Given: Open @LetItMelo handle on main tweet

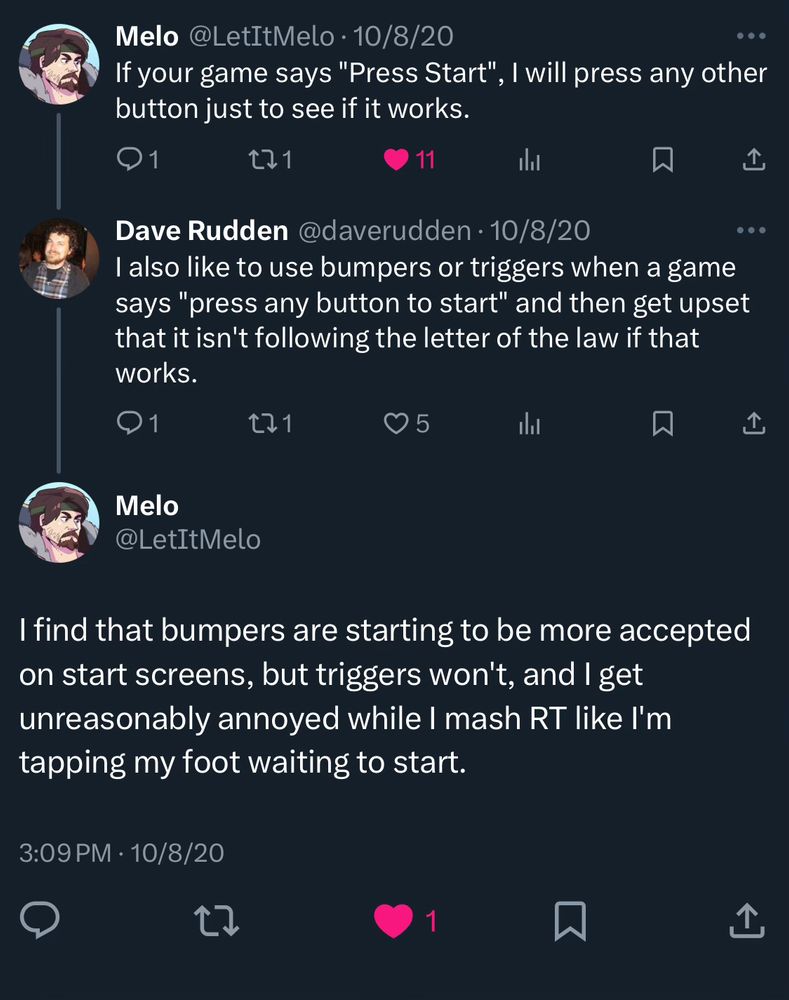Looking at the screenshot, I should coord(188,540).
